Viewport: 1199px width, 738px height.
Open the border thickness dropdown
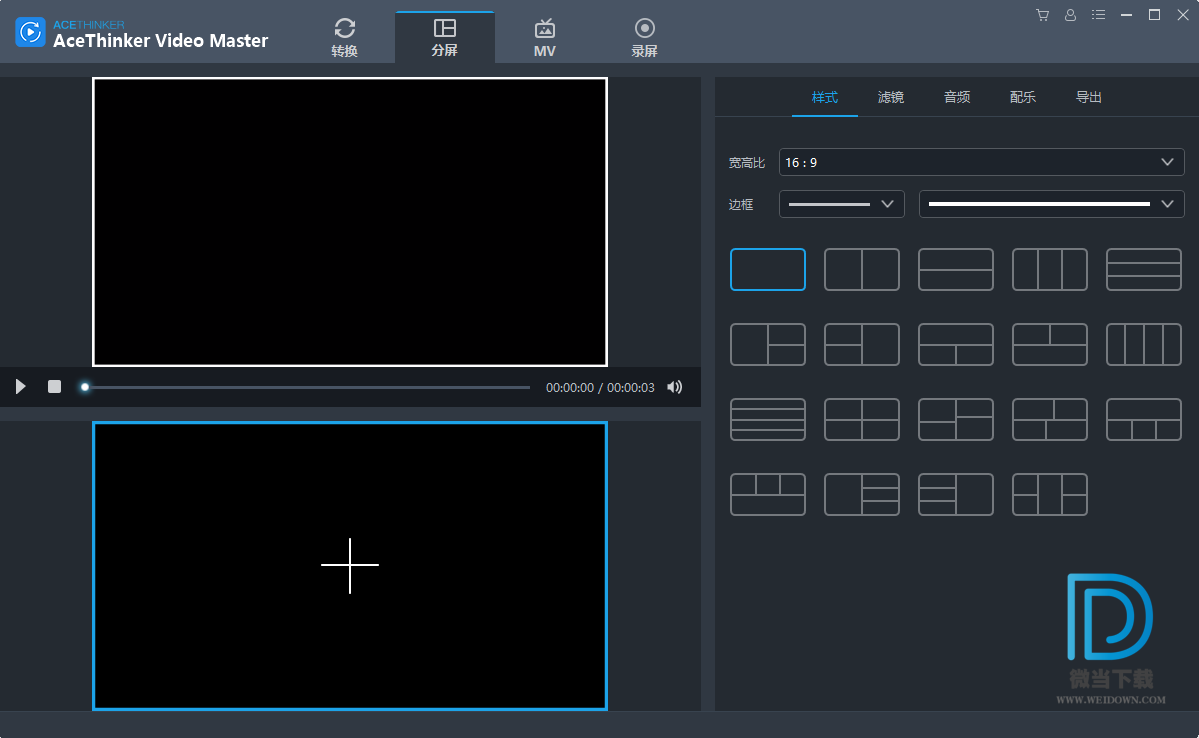pyautogui.click(x=842, y=204)
